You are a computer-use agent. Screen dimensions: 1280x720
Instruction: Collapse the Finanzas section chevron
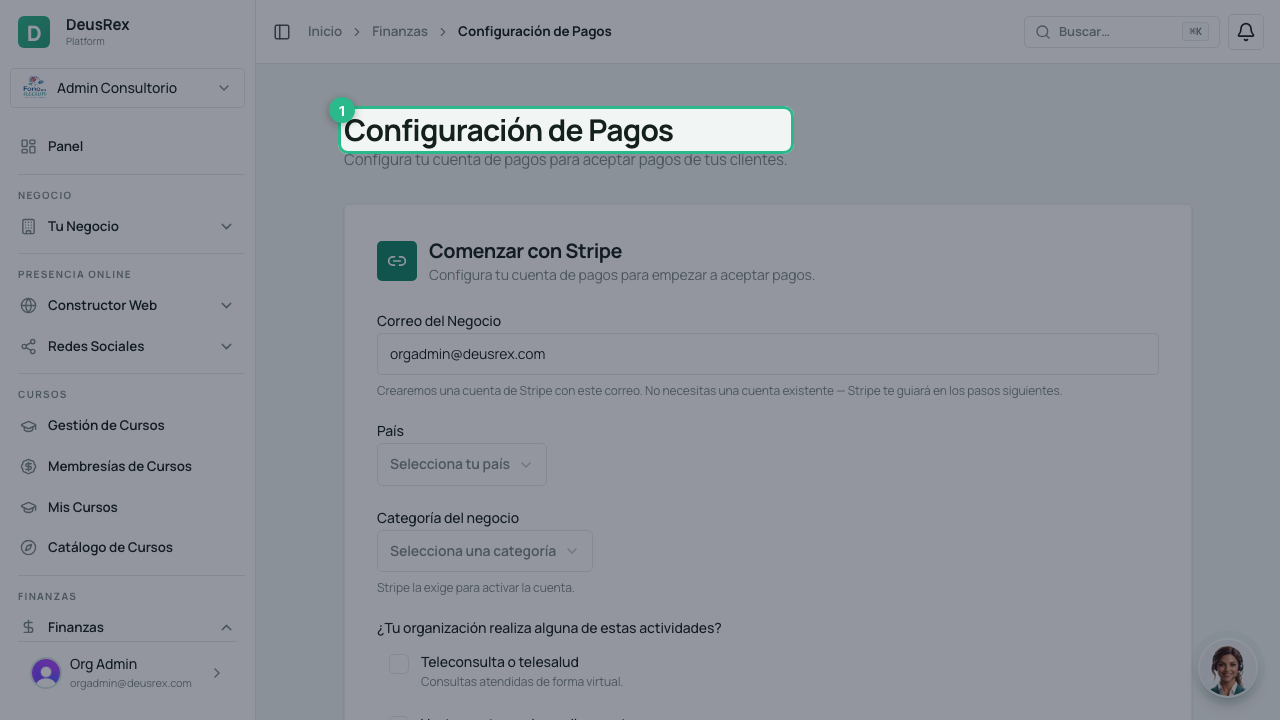(x=226, y=627)
